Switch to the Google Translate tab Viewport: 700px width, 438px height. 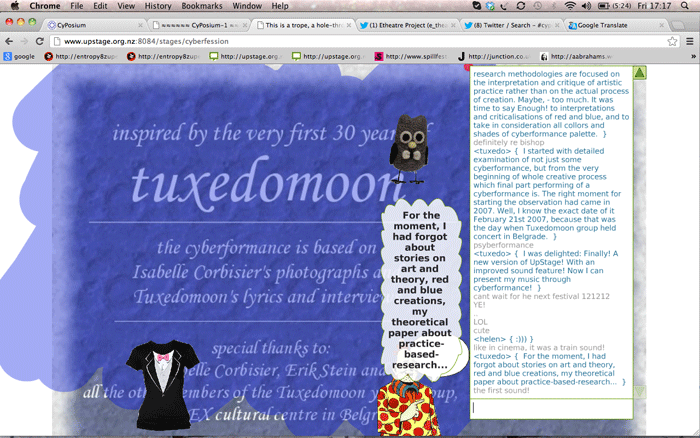(614, 25)
